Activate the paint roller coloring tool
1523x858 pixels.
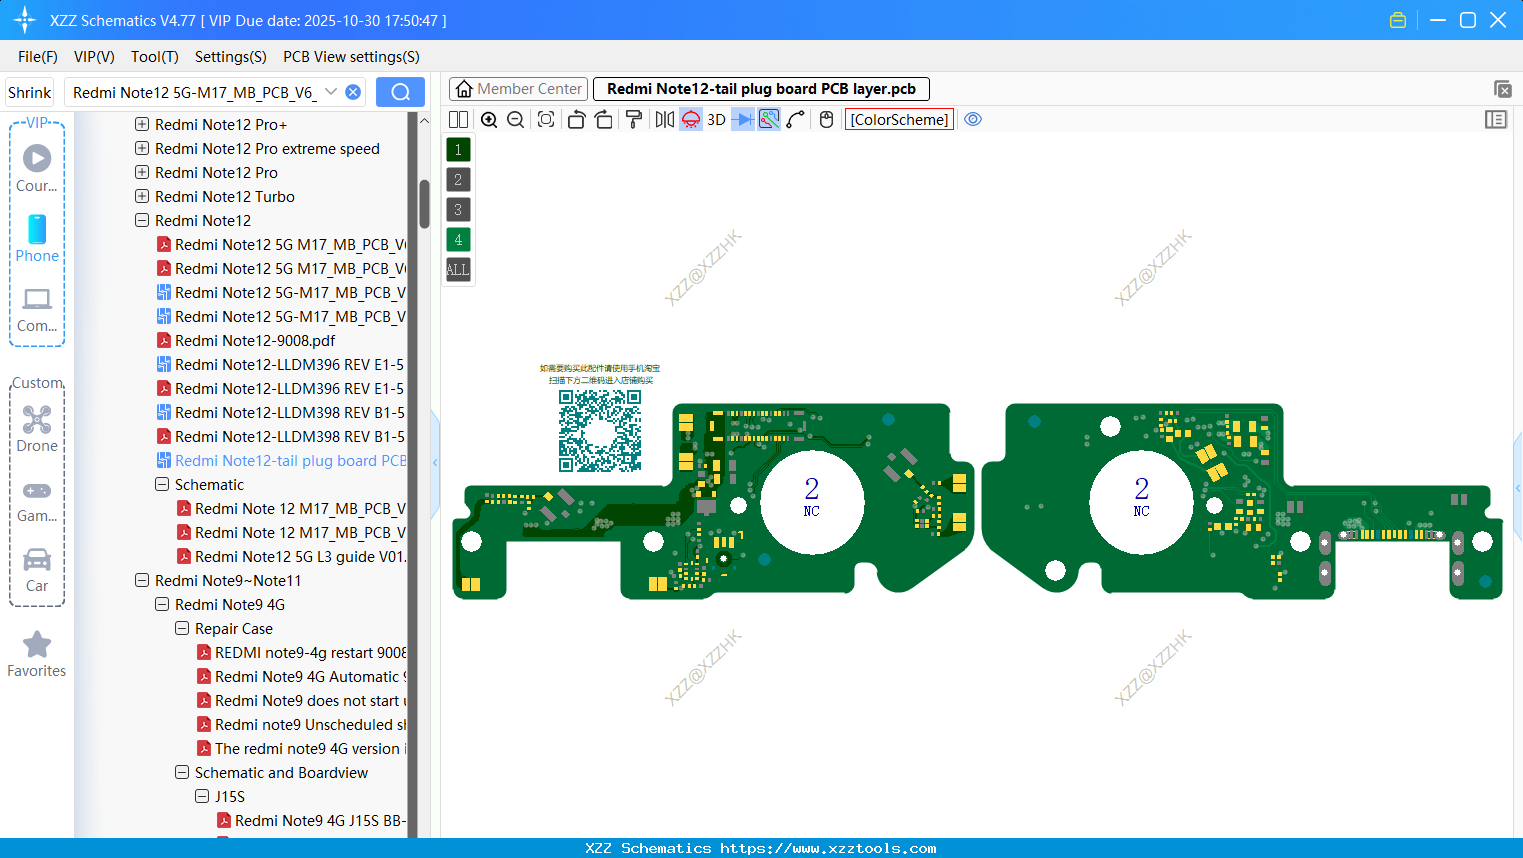pos(635,119)
